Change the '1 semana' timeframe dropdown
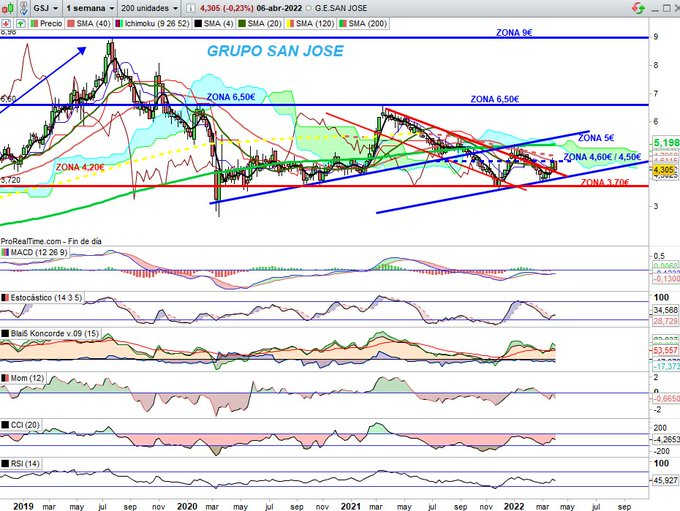The image size is (680, 511). (90, 8)
